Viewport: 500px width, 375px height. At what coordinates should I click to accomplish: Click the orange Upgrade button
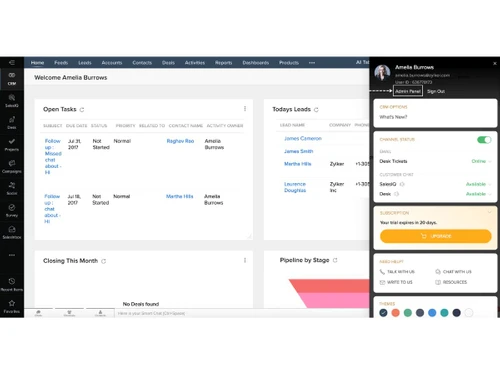tap(436, 236)
